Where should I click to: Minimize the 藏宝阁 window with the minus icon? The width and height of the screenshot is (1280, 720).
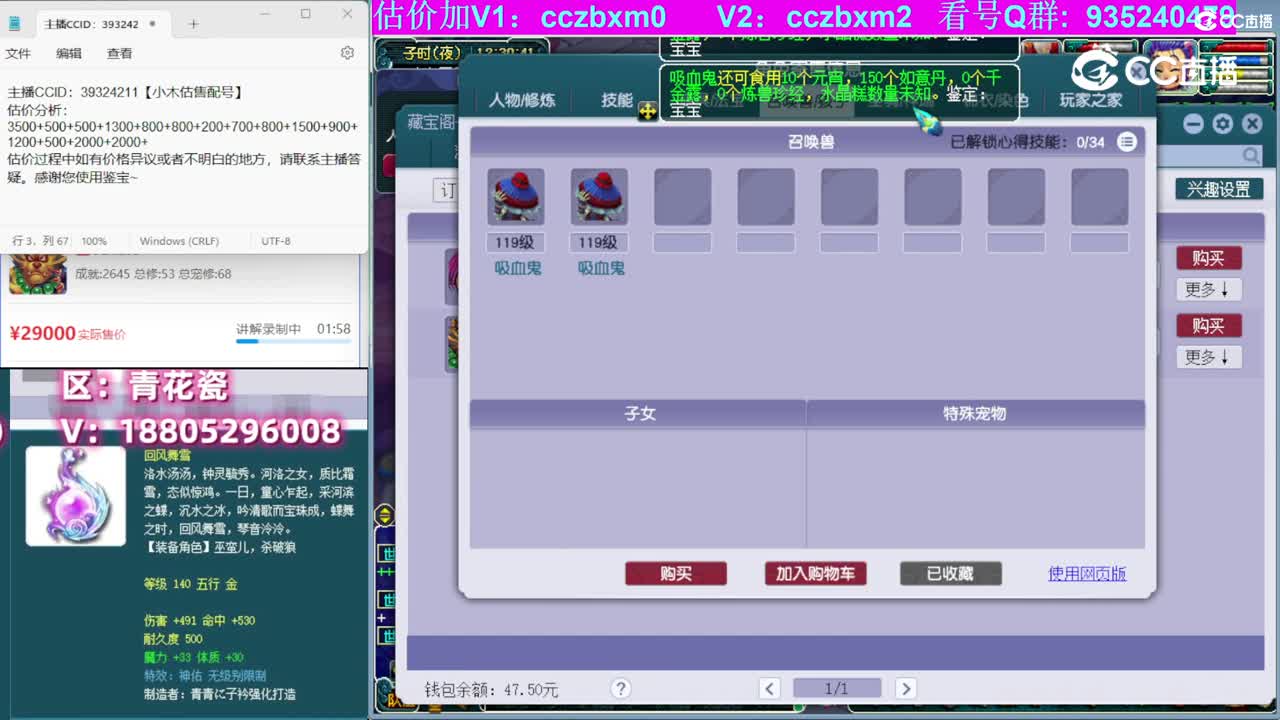tap(1193, 124)
